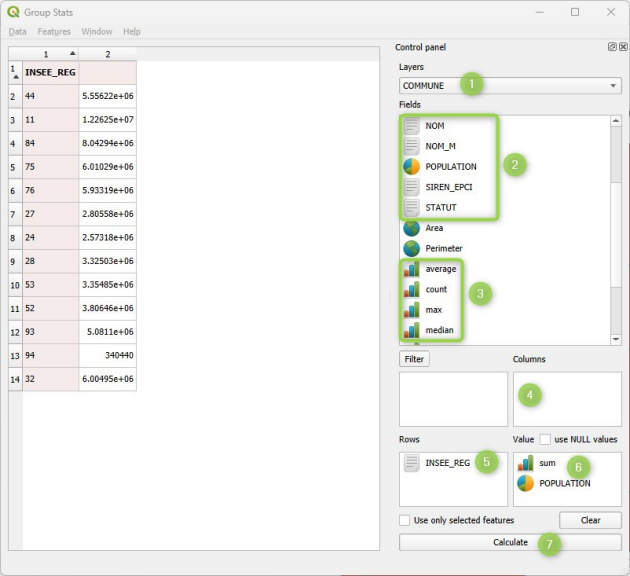The image size is (630, 576).
Task: Select region cell 32
Action: click(51, 379)
